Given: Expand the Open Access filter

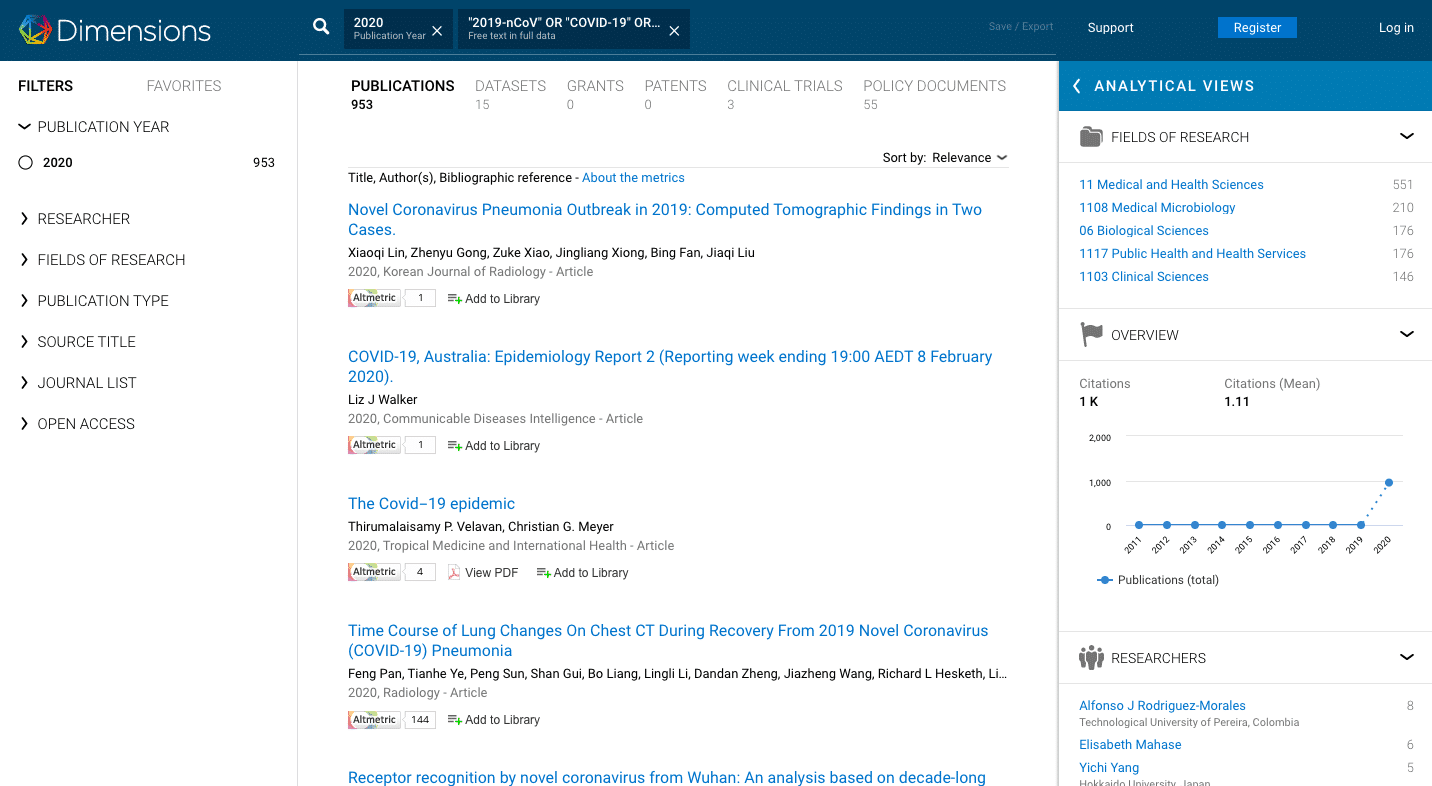Looking at the screenshot, I should [85, 424].
